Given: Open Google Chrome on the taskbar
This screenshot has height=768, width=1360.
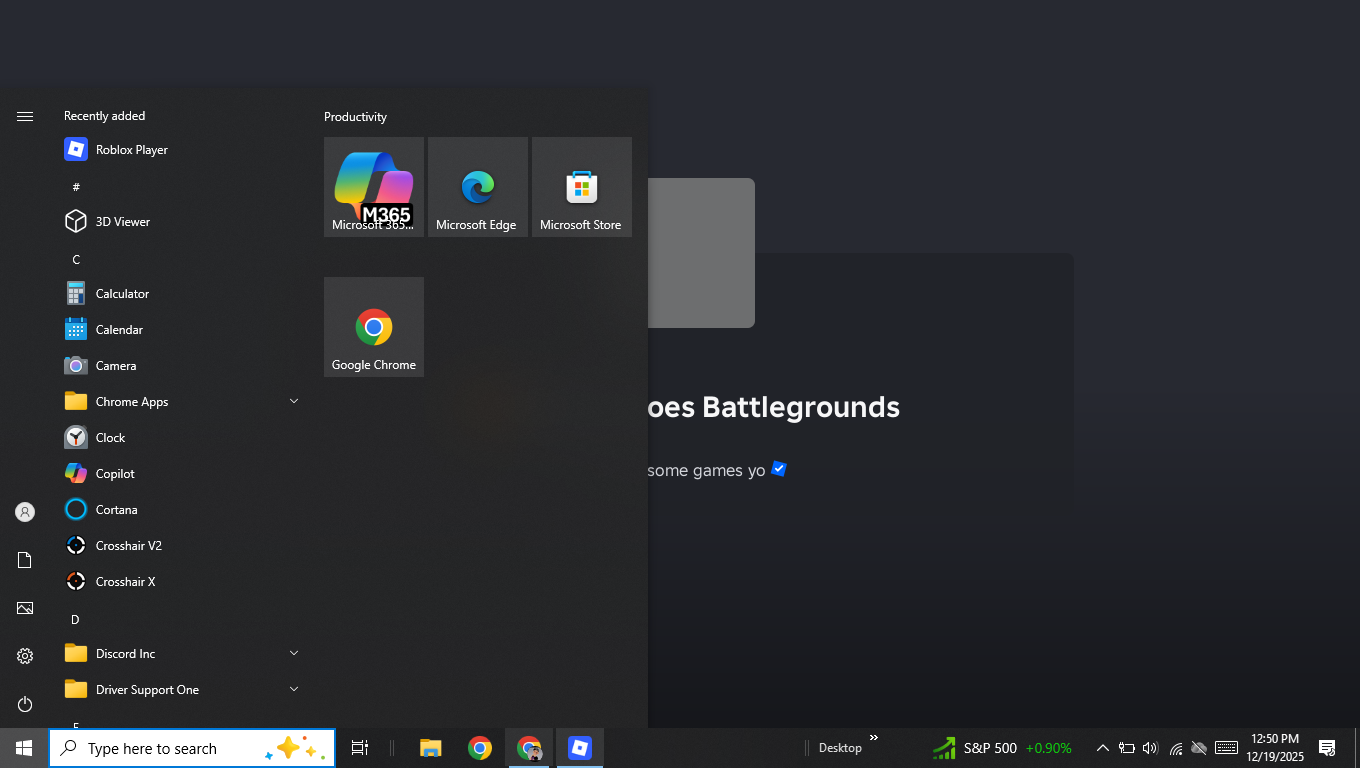Looking at the screenshot, I should (x=480, y=748).
